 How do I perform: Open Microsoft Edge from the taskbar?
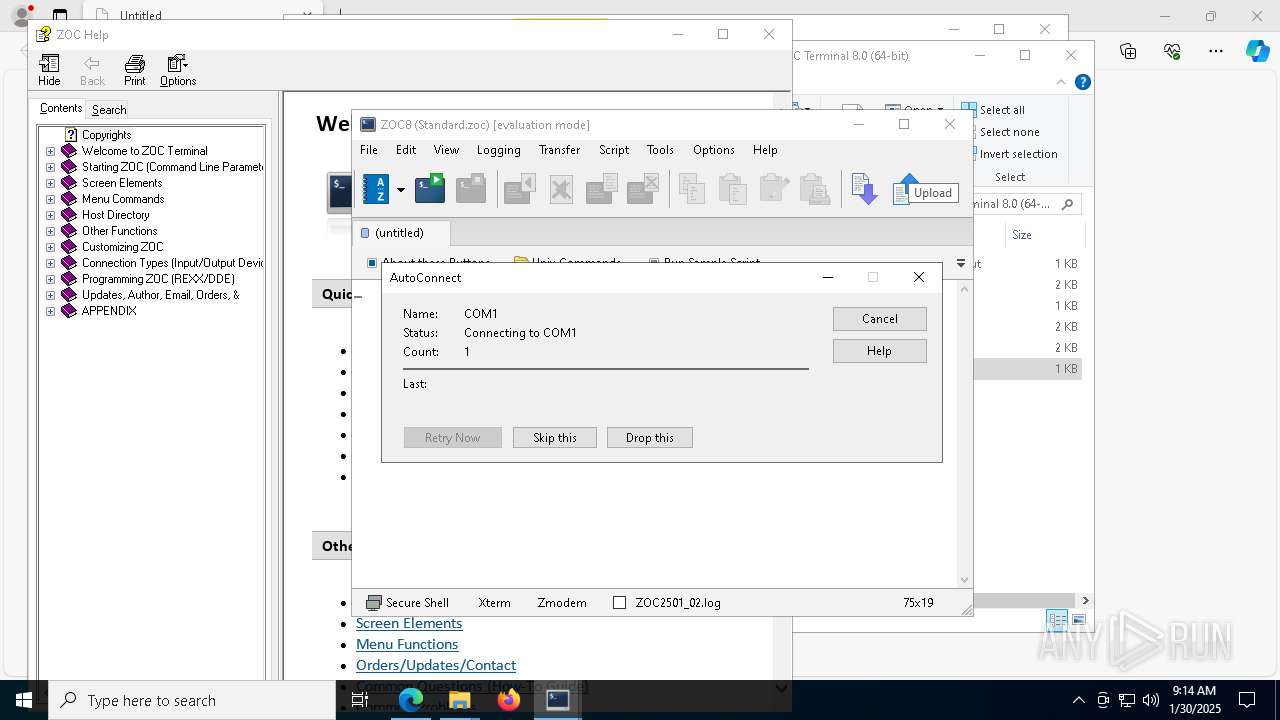point(411,700)
